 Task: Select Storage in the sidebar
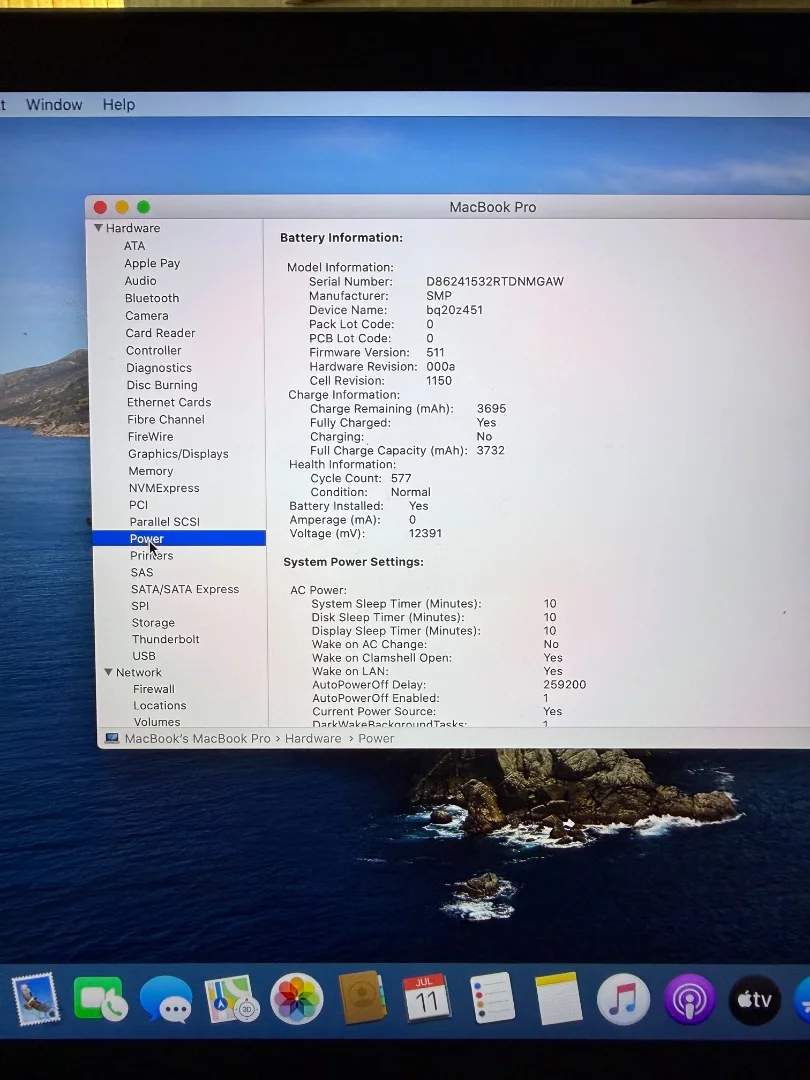click(x=153, y=623)
